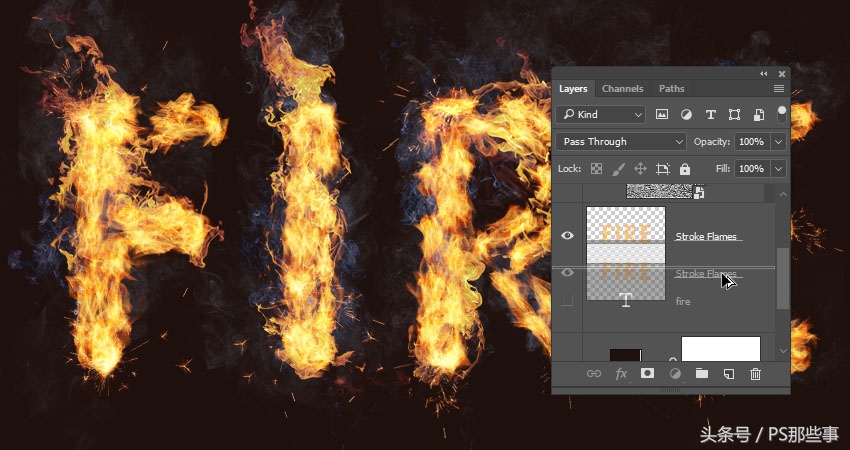Image resolution: width=850 pixels, height=450 pixels.
Task: Toggle layer filtering on/off switch
Action: tap(782, 114)
